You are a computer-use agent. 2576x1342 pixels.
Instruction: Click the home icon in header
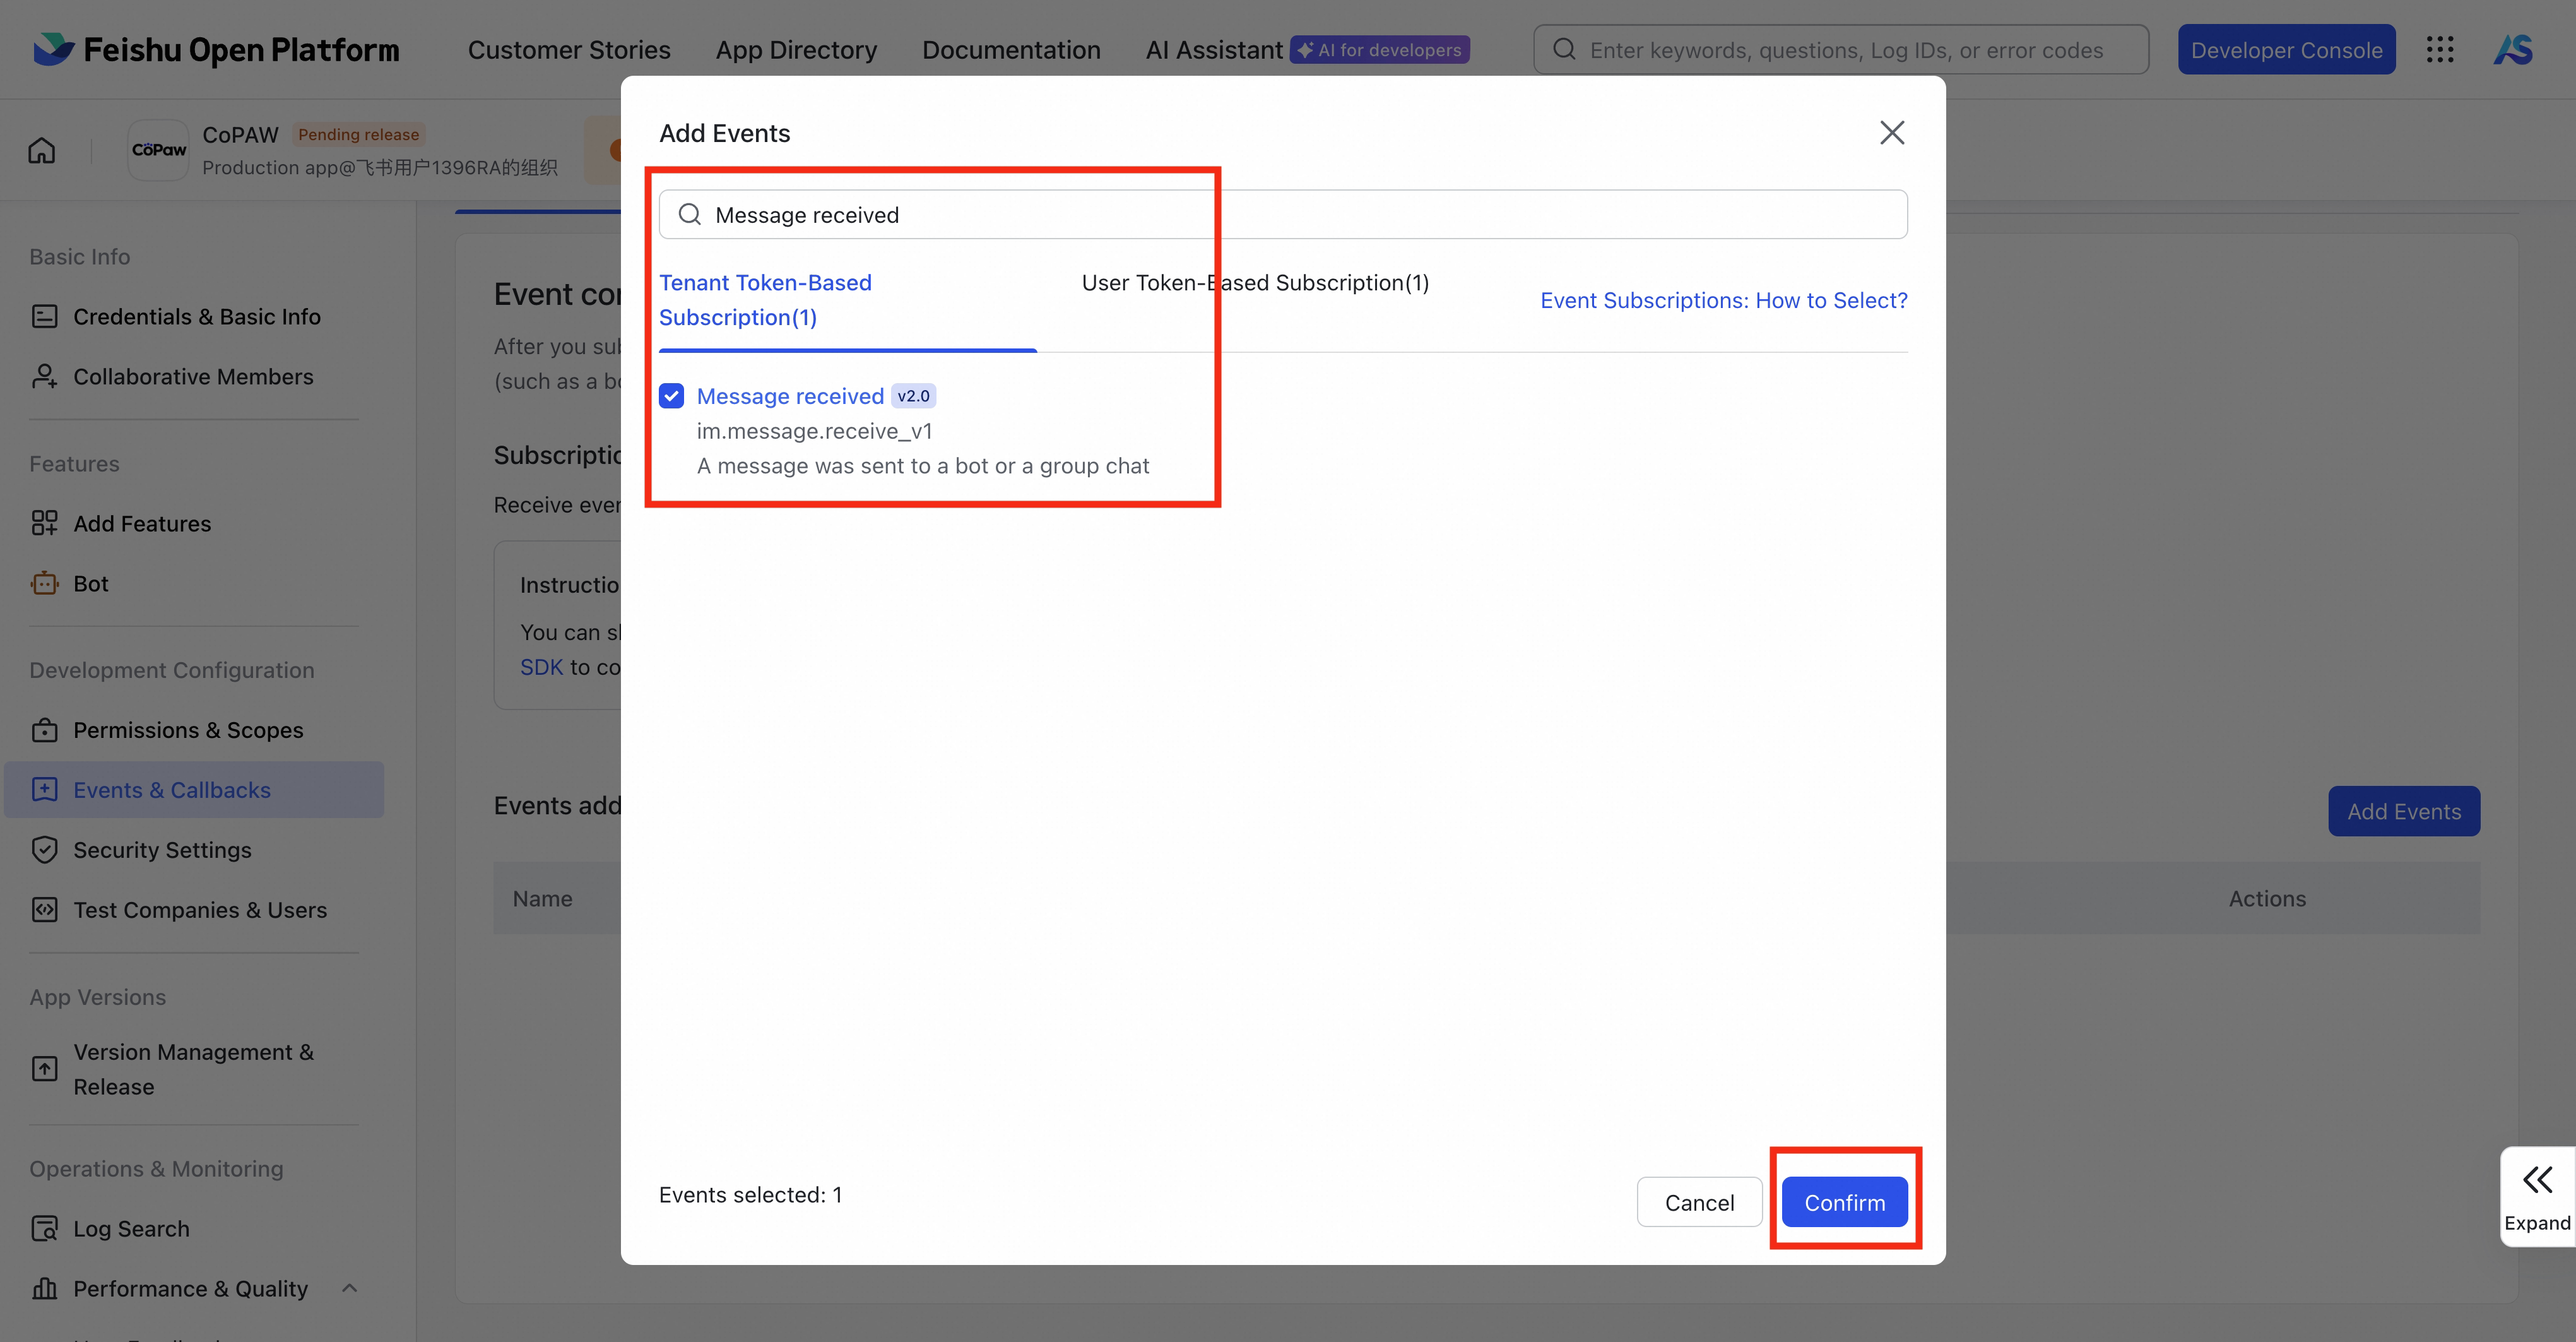click(x=42, y=151)
